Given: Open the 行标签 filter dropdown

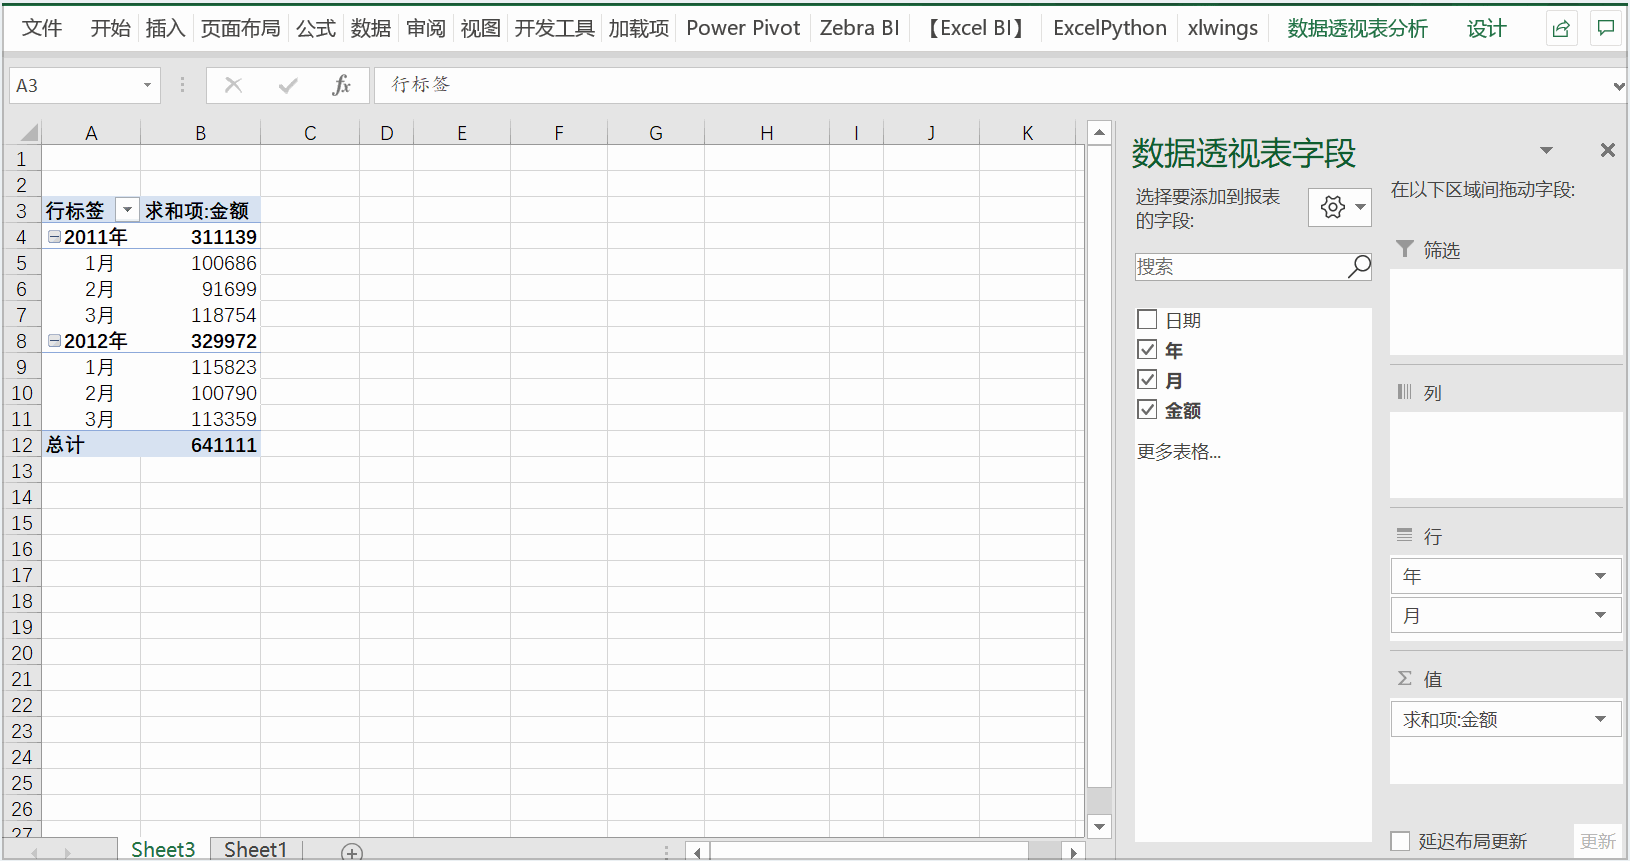Looking at the screenshot, I should tap(127, 210).
